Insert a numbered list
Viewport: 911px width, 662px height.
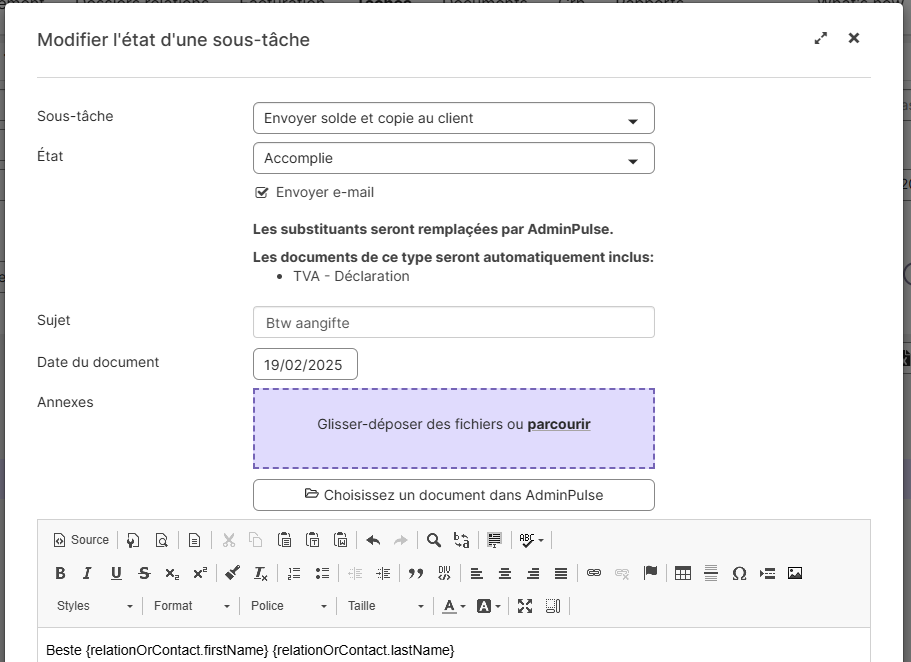[x=294, y=574]
